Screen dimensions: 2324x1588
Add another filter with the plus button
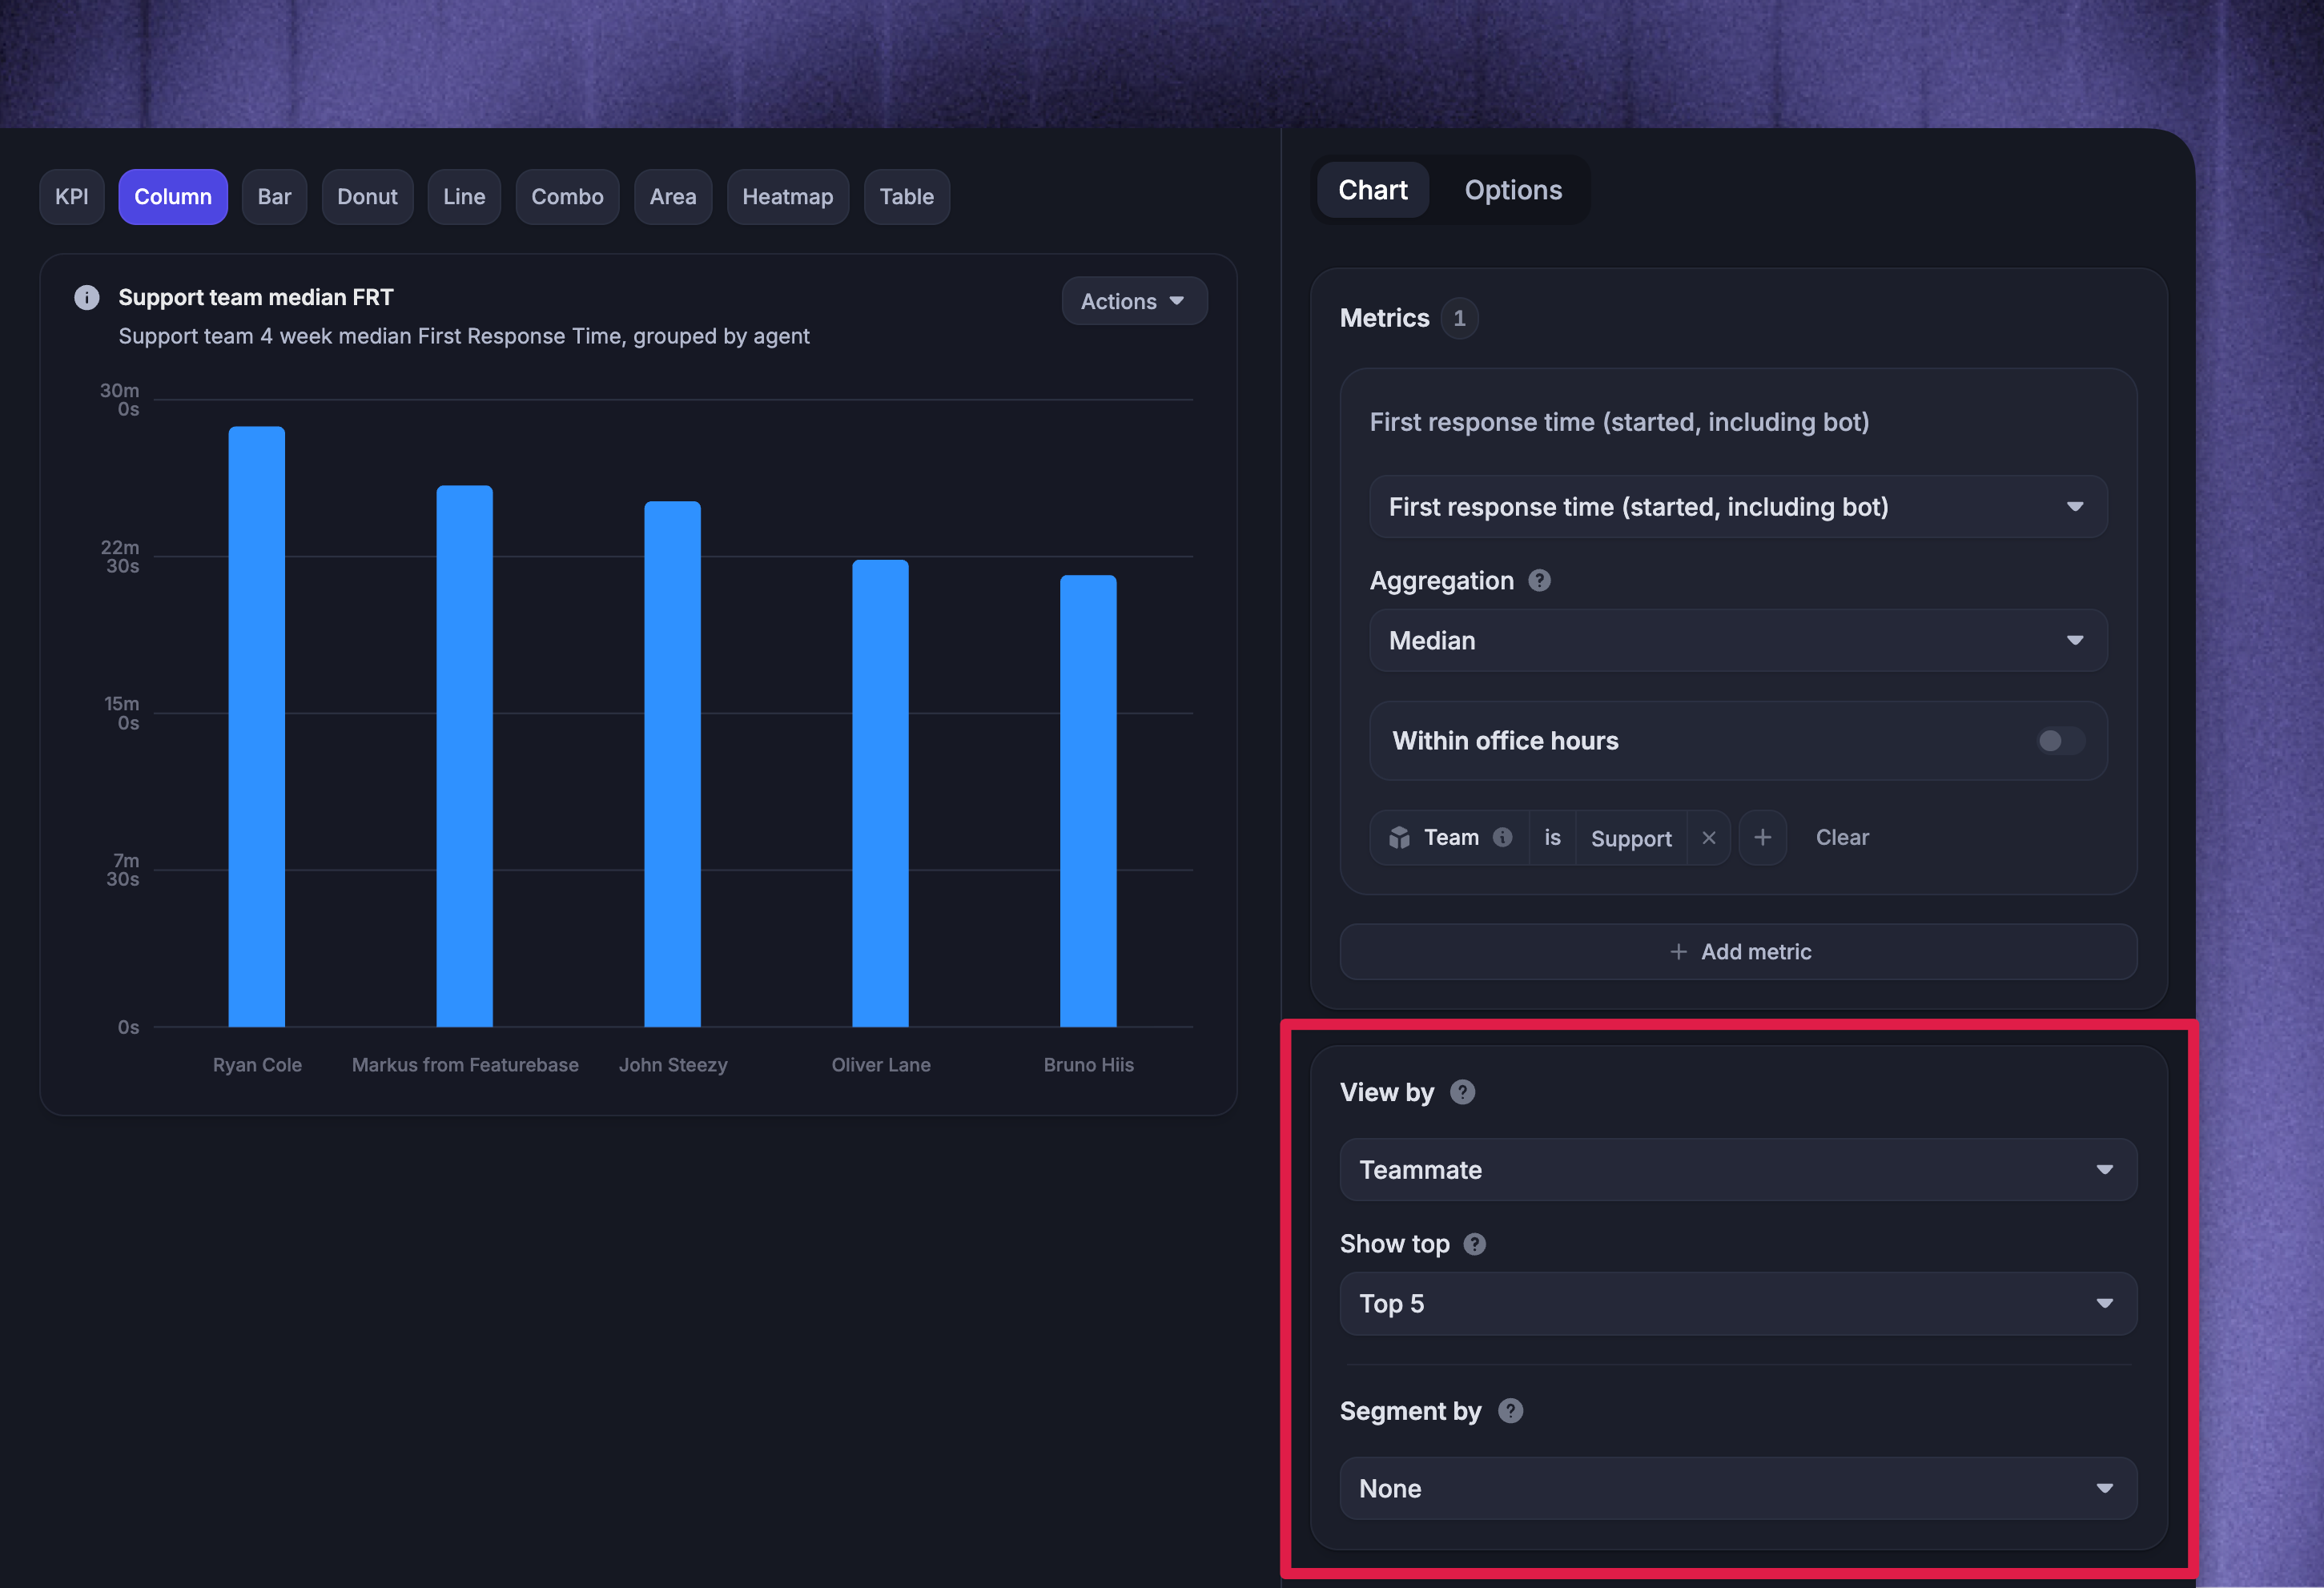pyautogui.click(x=1762, y=838)
